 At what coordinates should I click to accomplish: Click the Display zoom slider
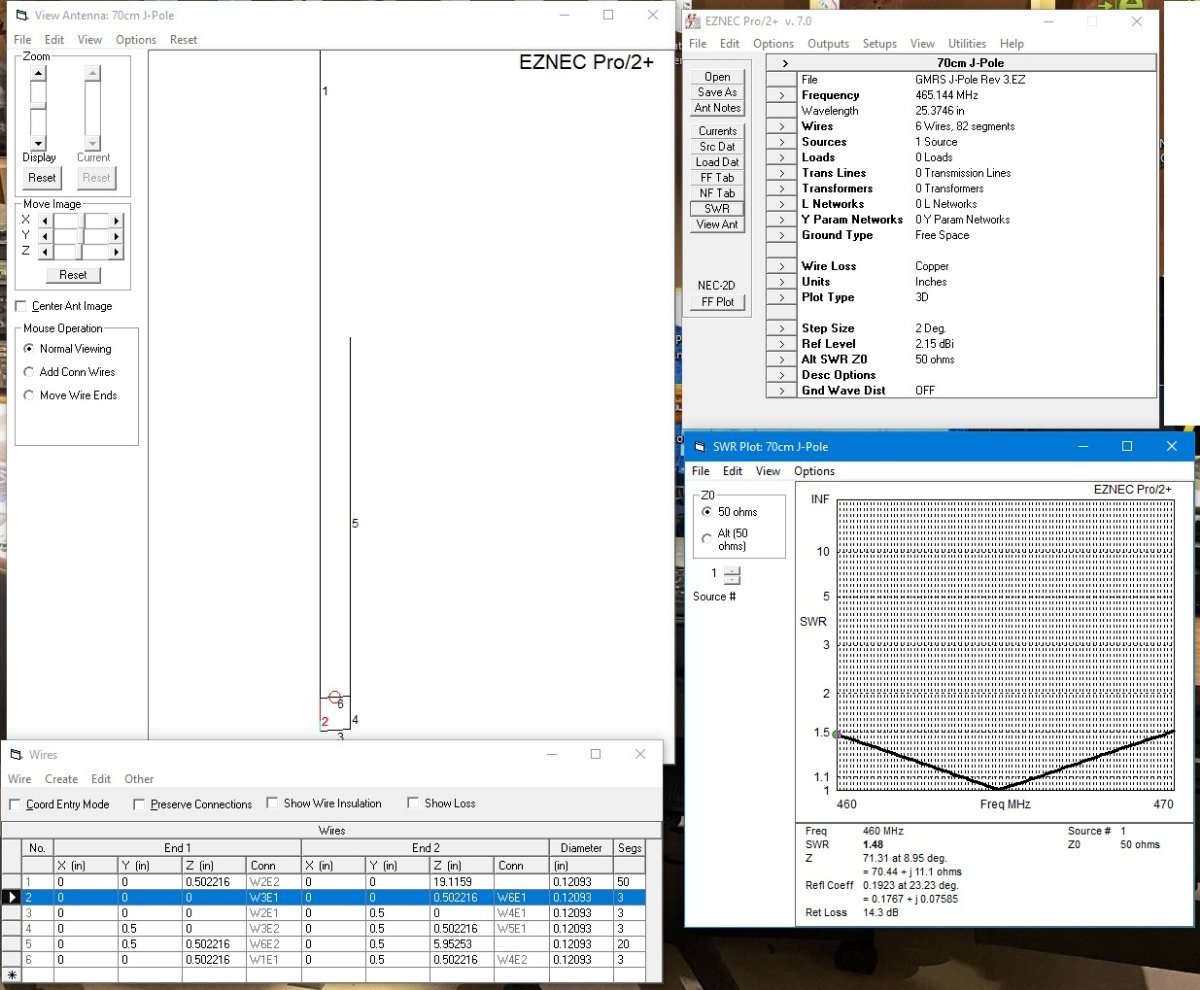38,108
